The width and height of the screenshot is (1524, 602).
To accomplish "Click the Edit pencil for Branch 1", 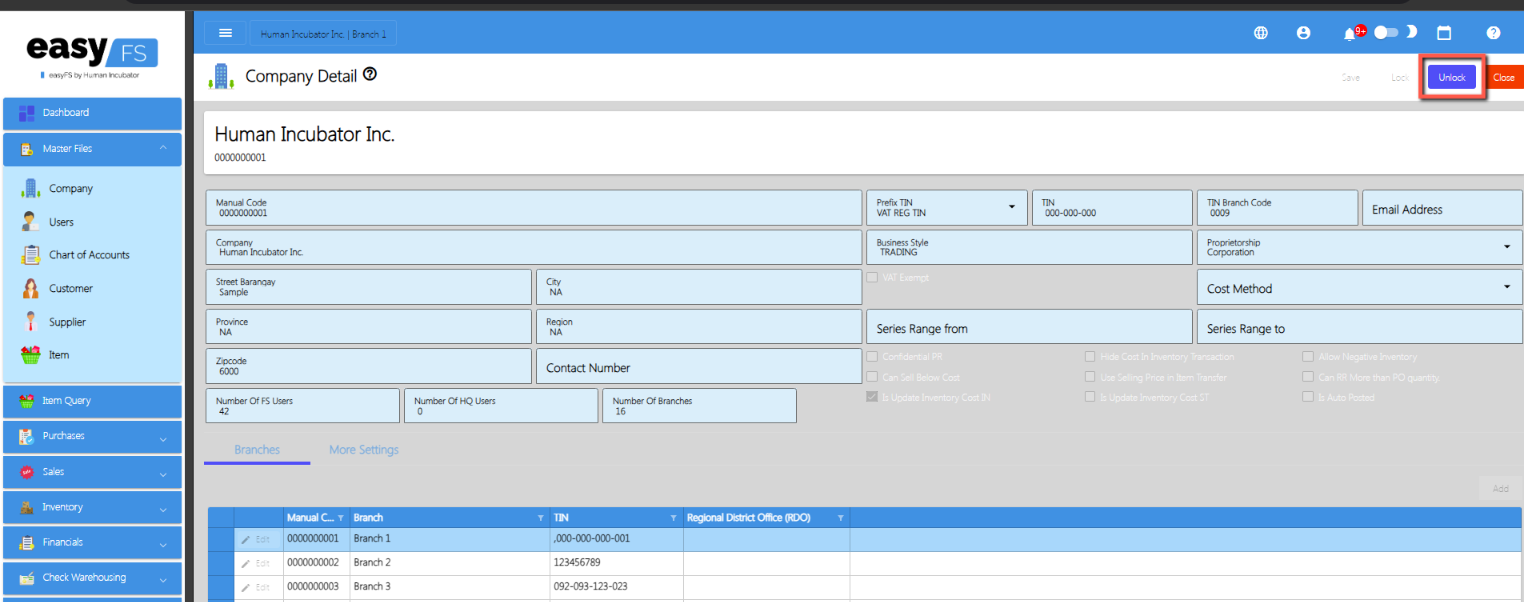I will [256, 539].
